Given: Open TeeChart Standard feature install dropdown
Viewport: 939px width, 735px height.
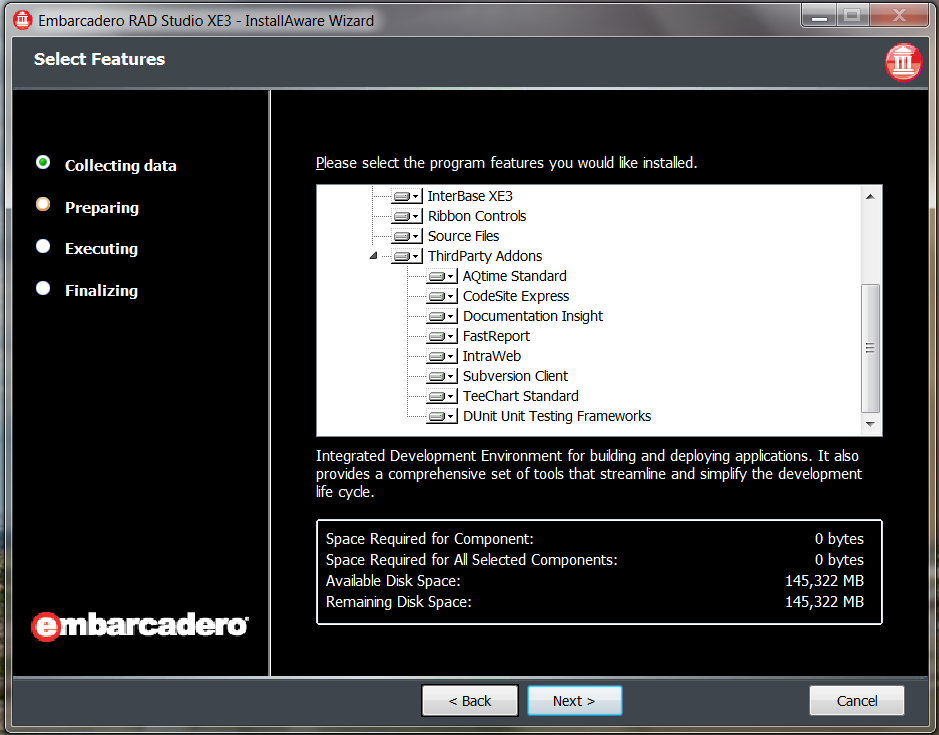Looking at the screenshot, I should (x=442, y=396).
